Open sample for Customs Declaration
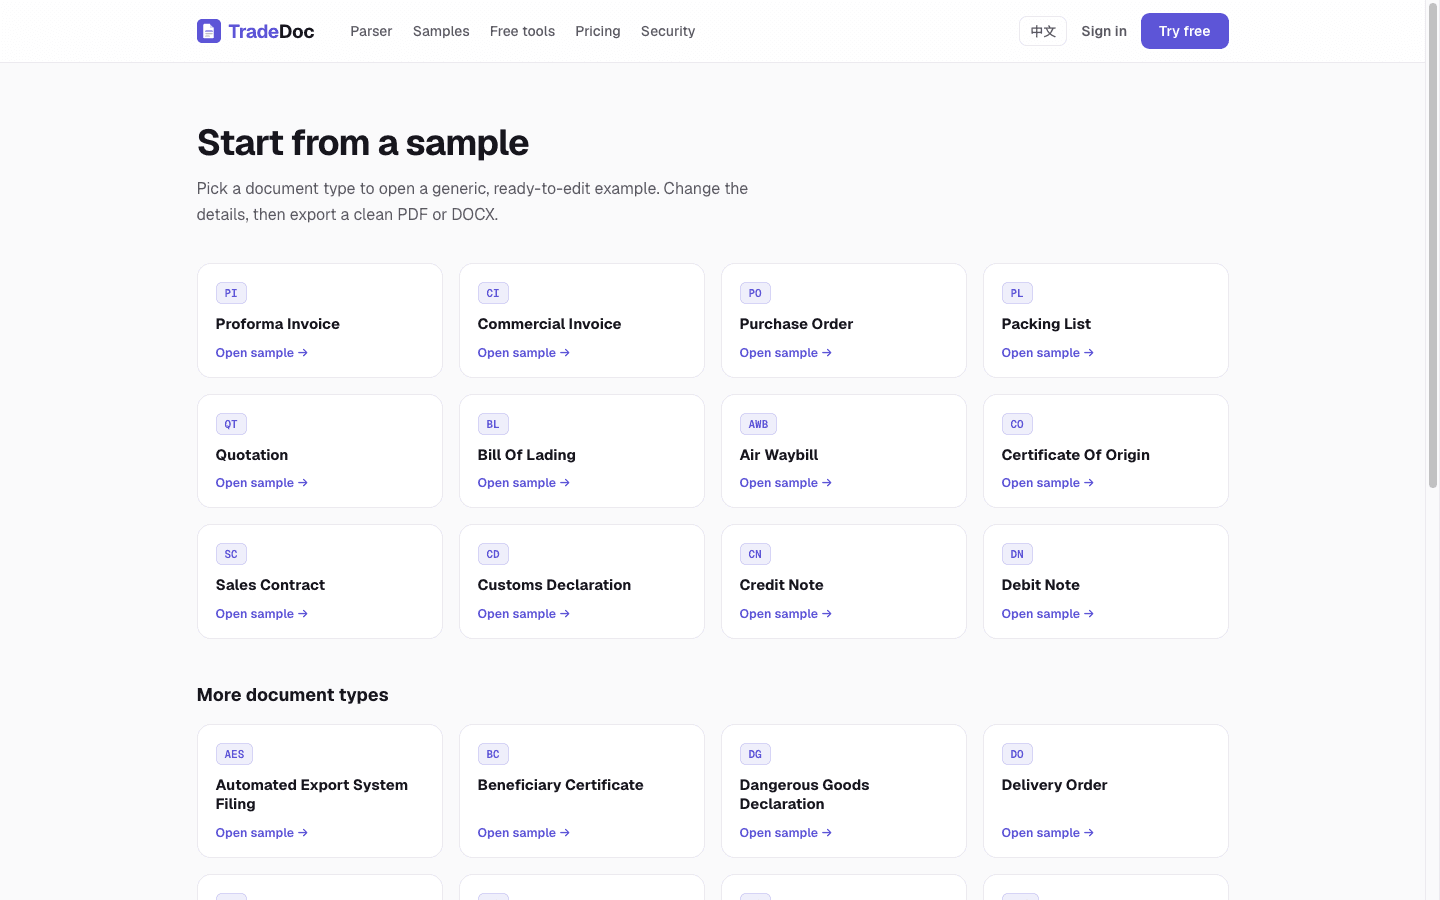Image resolution: width=1440 pixels, height=900 pixels. coord(524,614)
